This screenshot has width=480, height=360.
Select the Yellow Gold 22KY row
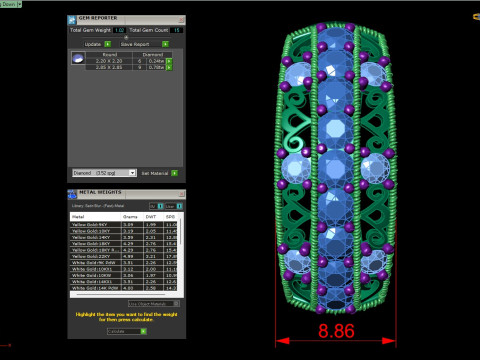click(124, 256)
